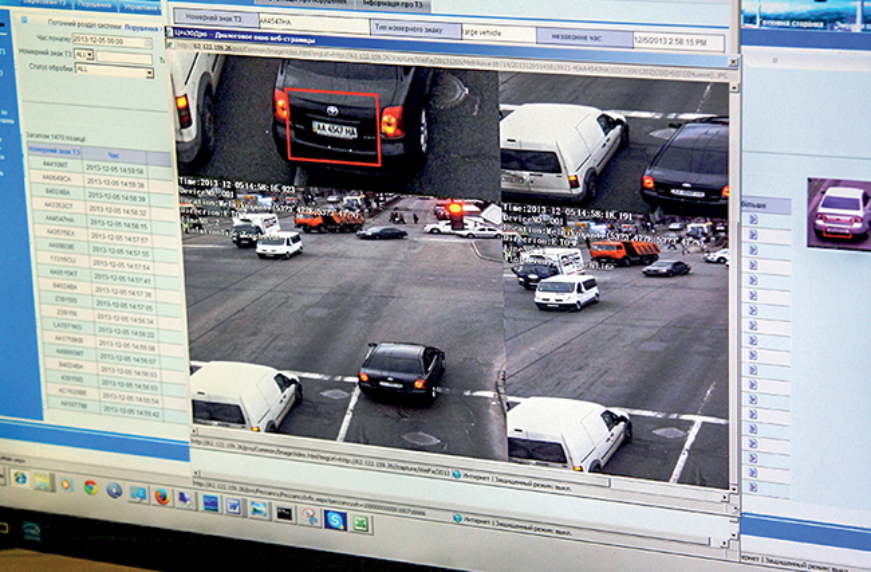Open Google Chrome from the taskbar
Viewport: 871px width, 572px height.
91,487
